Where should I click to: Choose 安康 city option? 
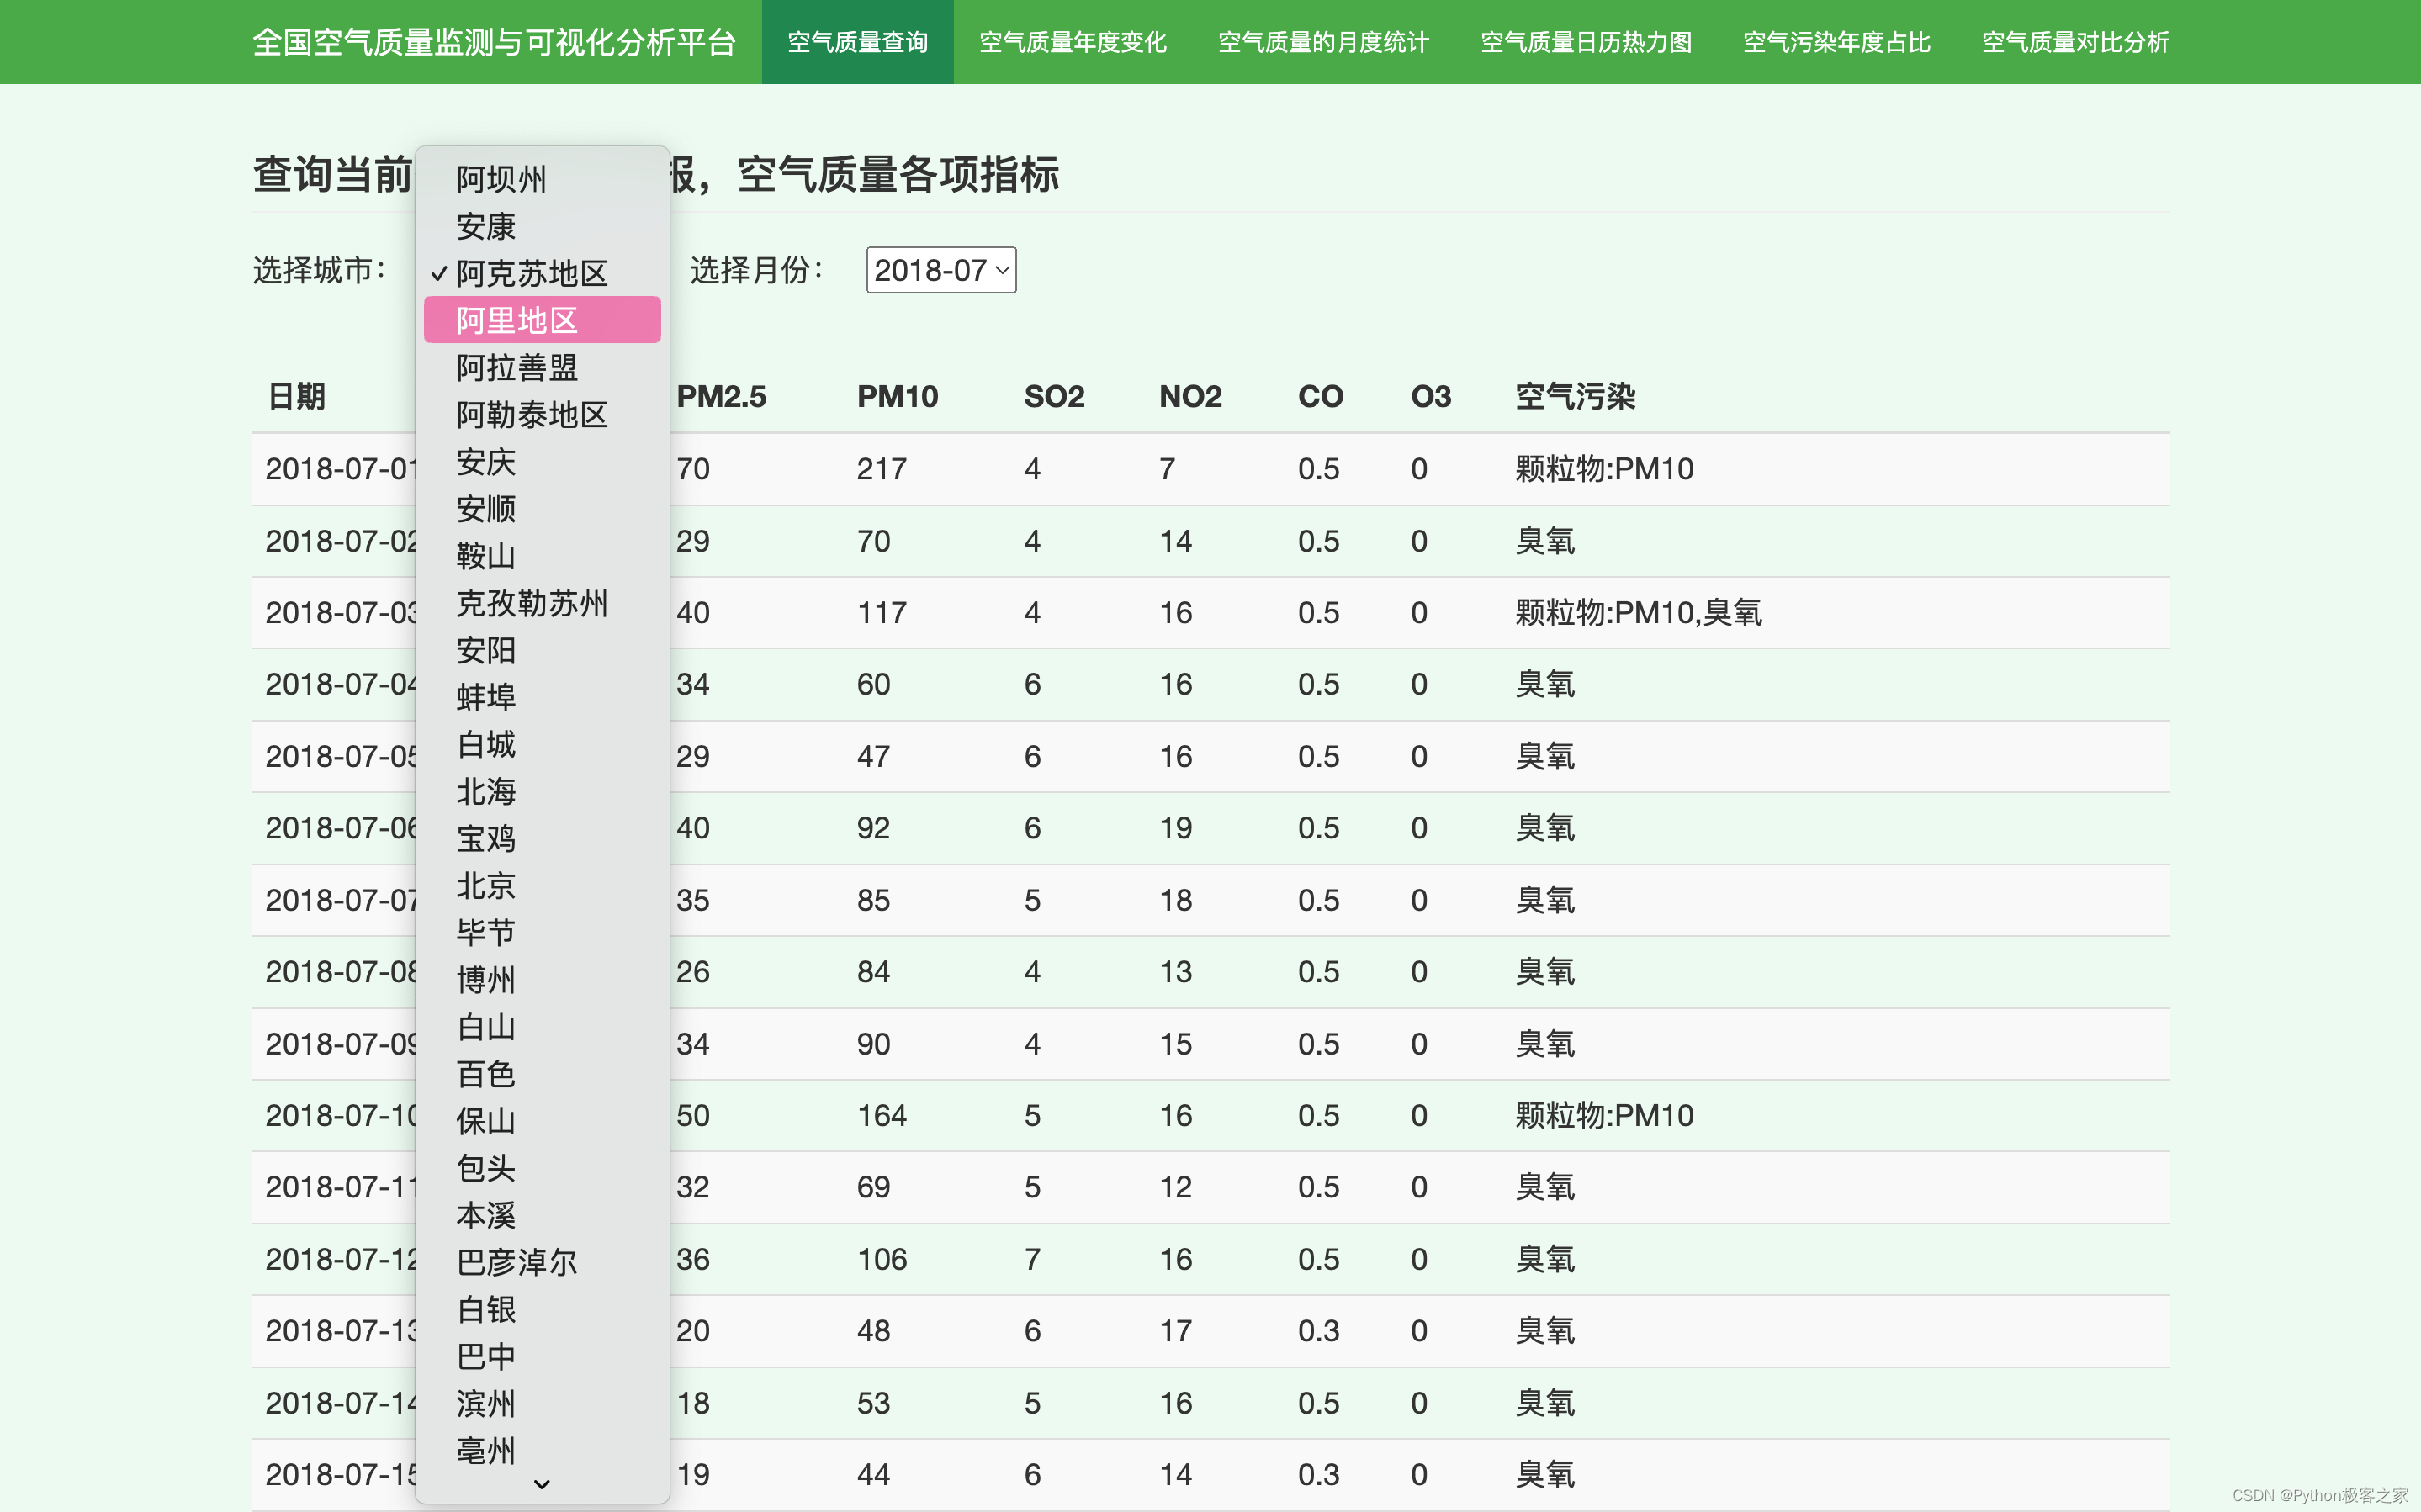[486, 226]
